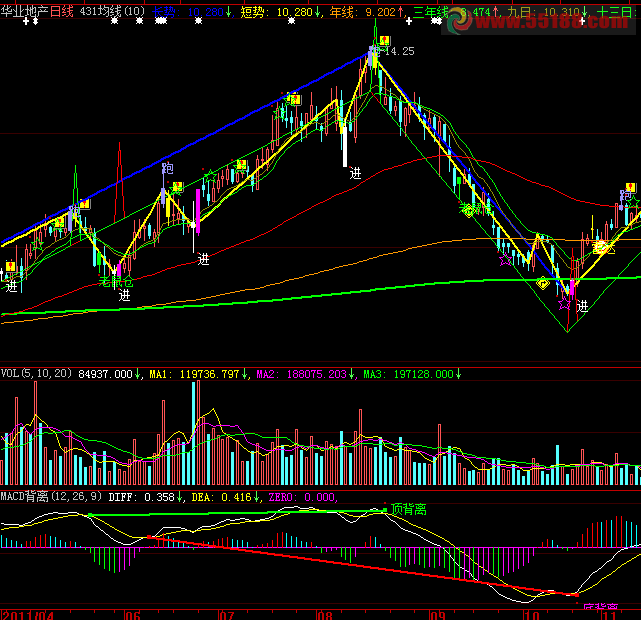Click the 08 month mark on the time axis
The image size is (641, 620).
coord(325,615)
